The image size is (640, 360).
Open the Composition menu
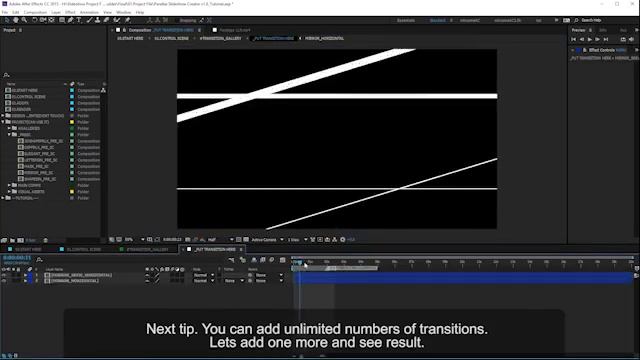click(35, 13)
